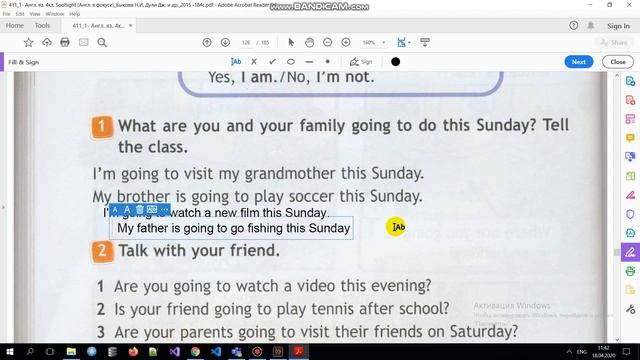This screenshot has width=640, height=360.
Task: Zoom out with minus circle
Action: tap(327, 42)
